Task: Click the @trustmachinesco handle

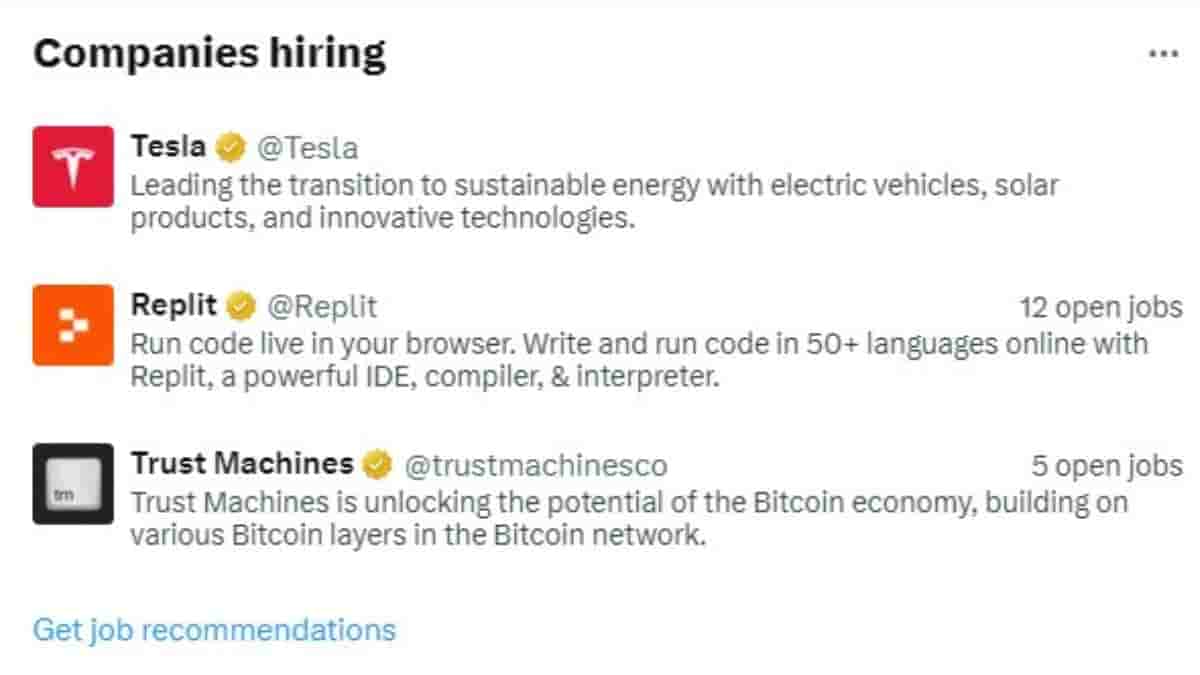Action: [x=535, y=465]
